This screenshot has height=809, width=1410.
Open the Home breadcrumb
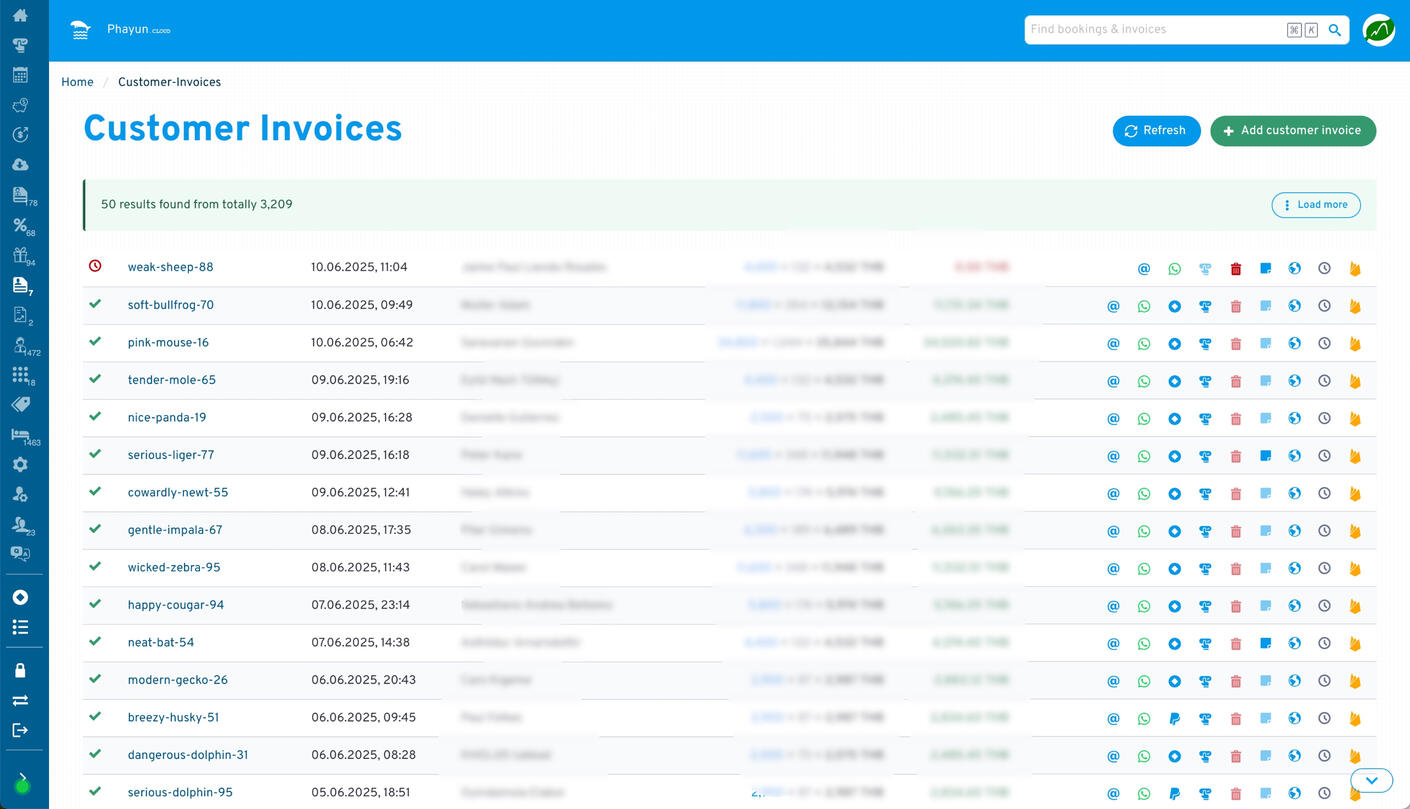[x=77, y=82]
